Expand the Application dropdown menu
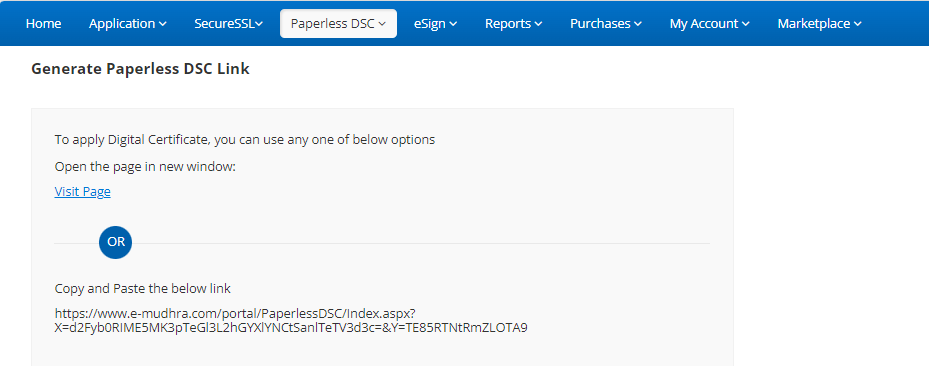Viewport: 929px width, 366px height. [127, 24]
